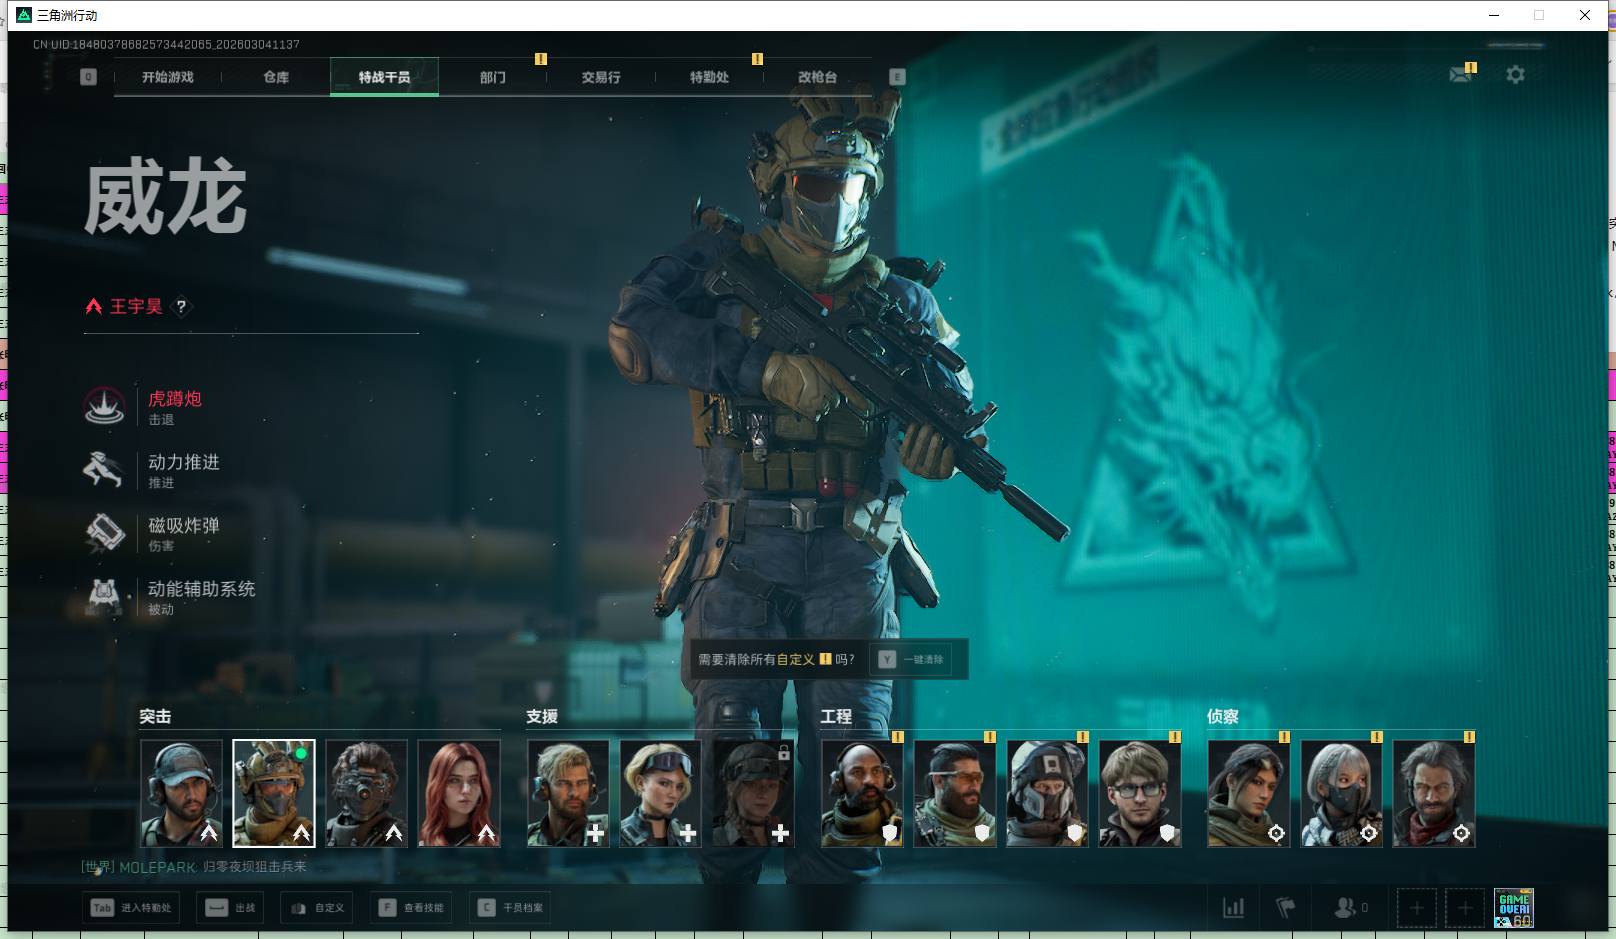The image size is (1616, 939).
Task: Select the 虎蹲炮 skill icon
Action: pyautogui.click(x=104, y=406)
